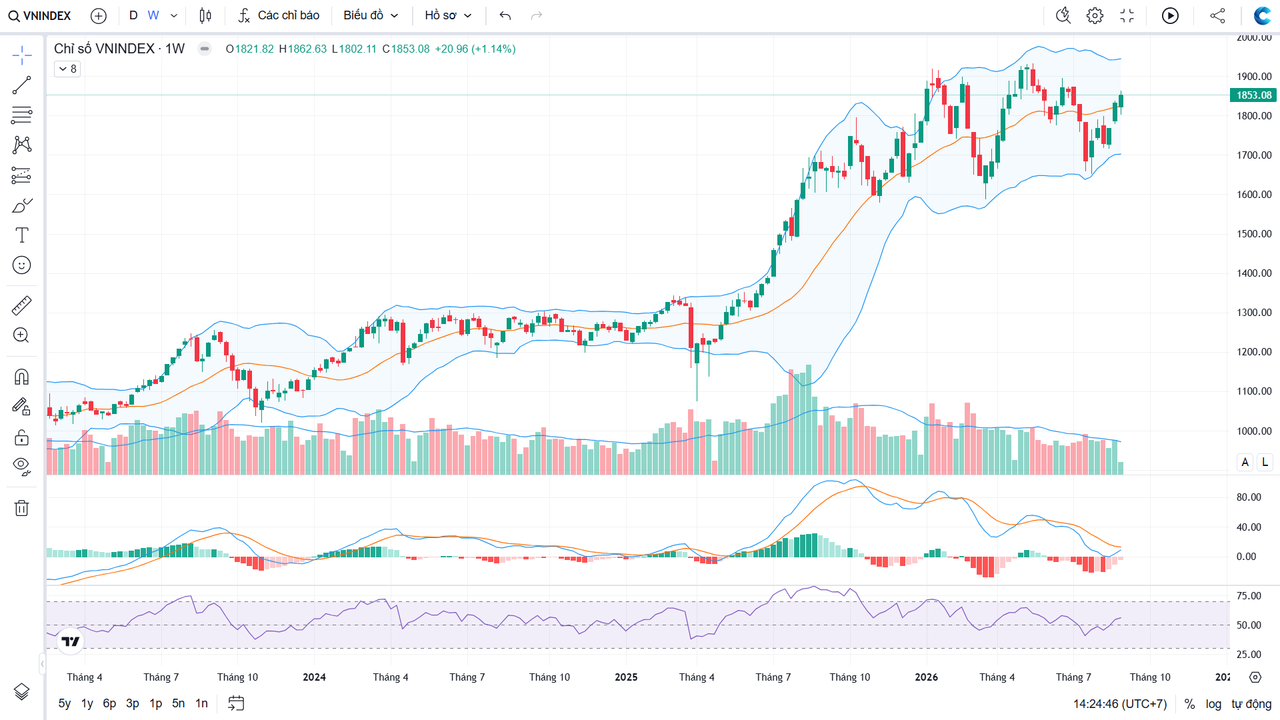
Task: Toggle stay-in-drawing-mode pencil lock
Action: tap(21, 406)
